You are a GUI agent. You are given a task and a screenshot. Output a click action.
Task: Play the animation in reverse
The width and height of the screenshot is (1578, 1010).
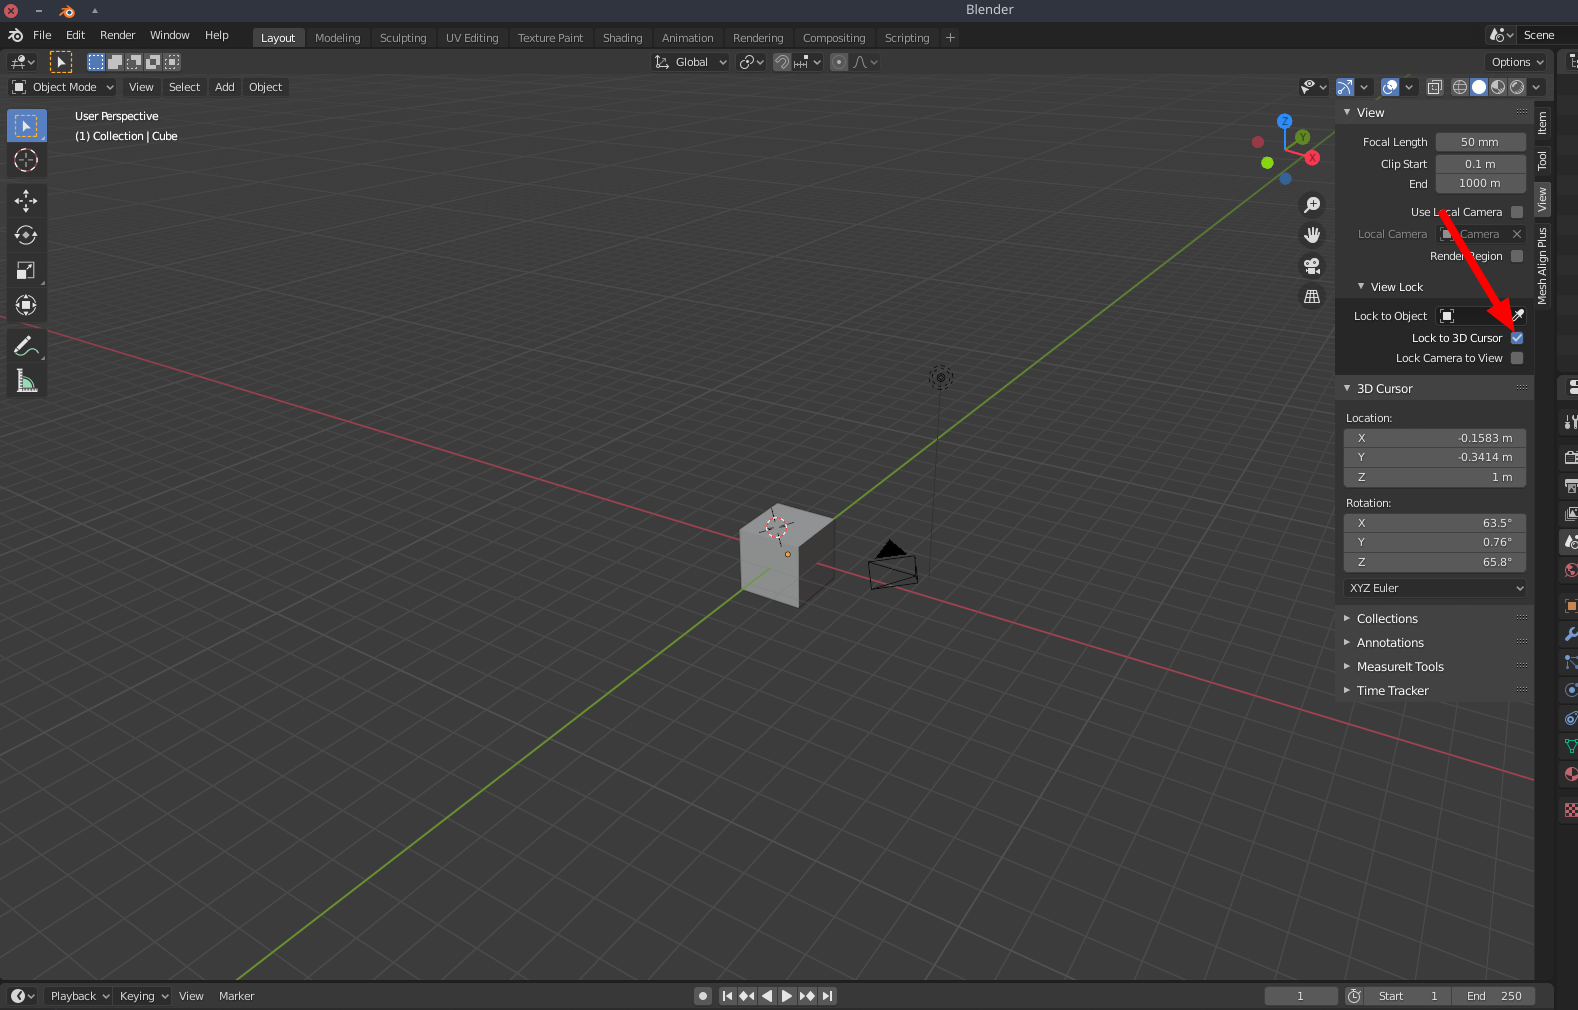tap(767, 996)
